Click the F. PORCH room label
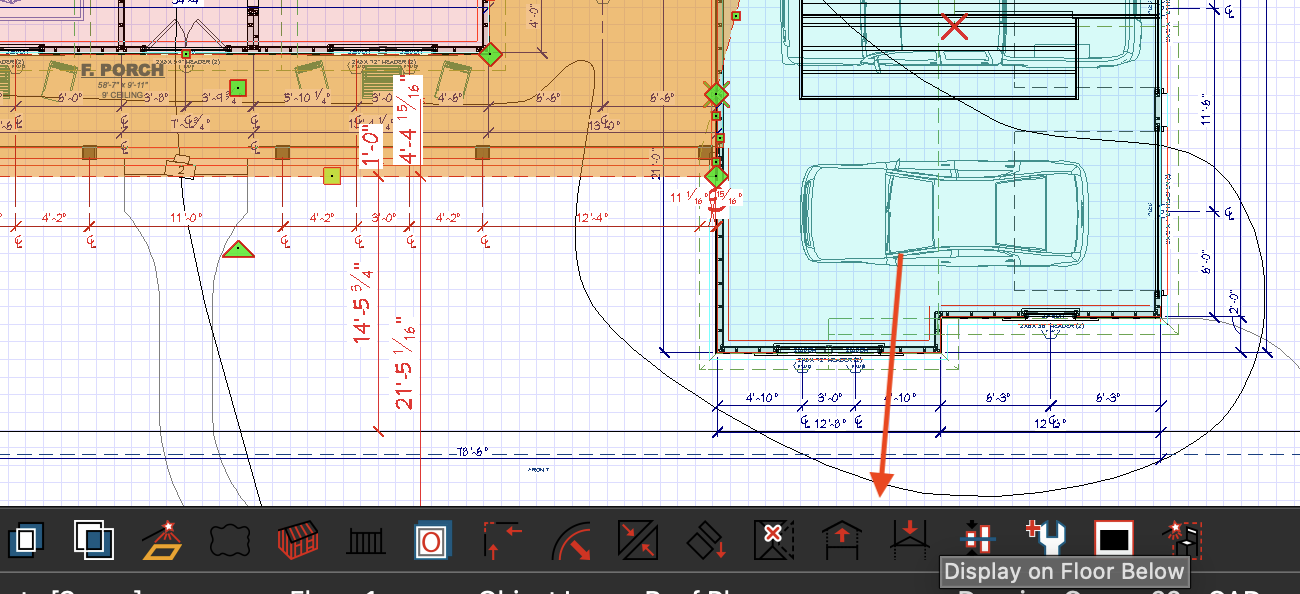Viewport: 1300px width, 594px height. (x=121, y=70)
